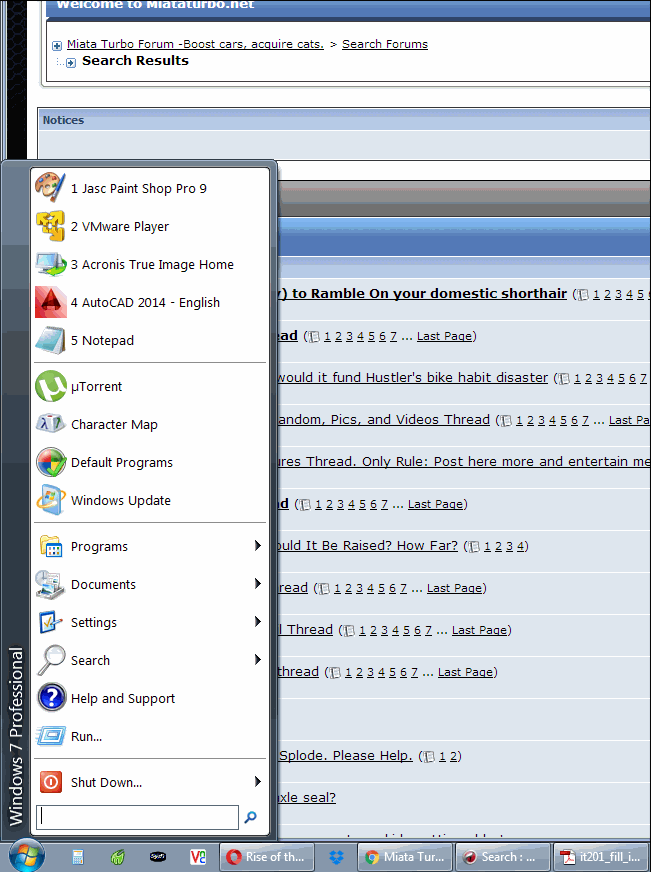Switch to Opera 'Rise of th...' window

pyautogui.click(x=267, y=857)
